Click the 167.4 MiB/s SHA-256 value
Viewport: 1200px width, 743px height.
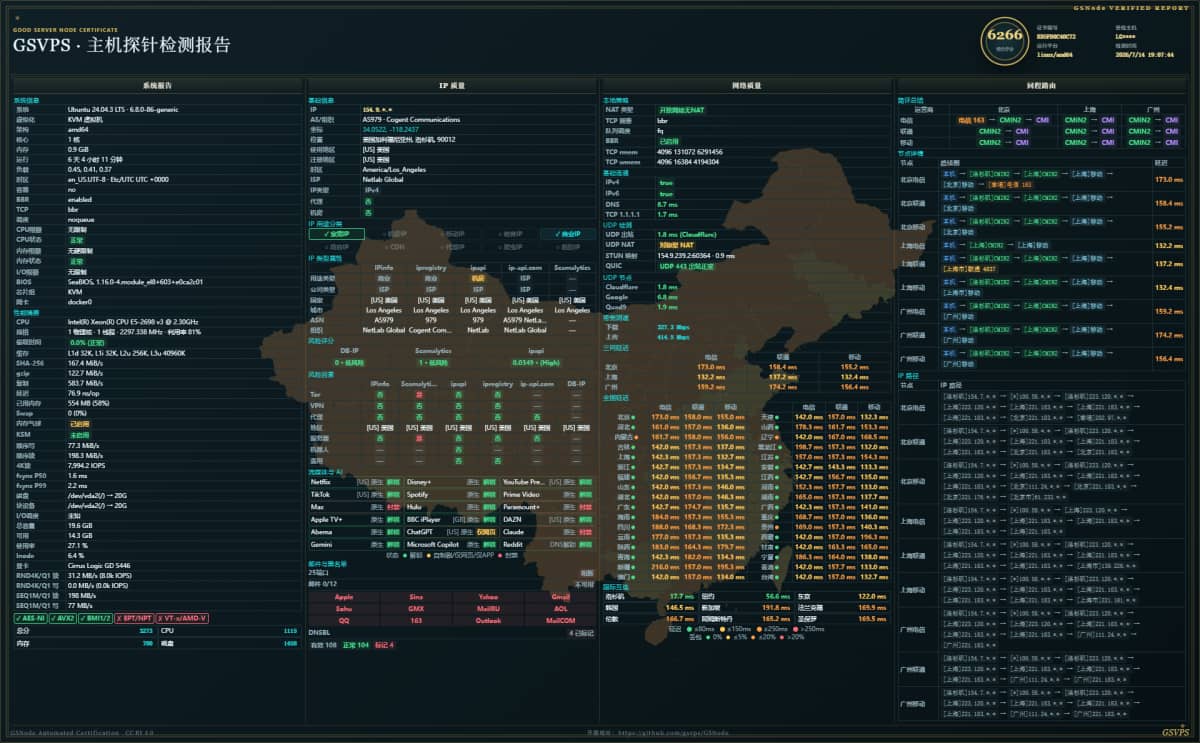86,362
